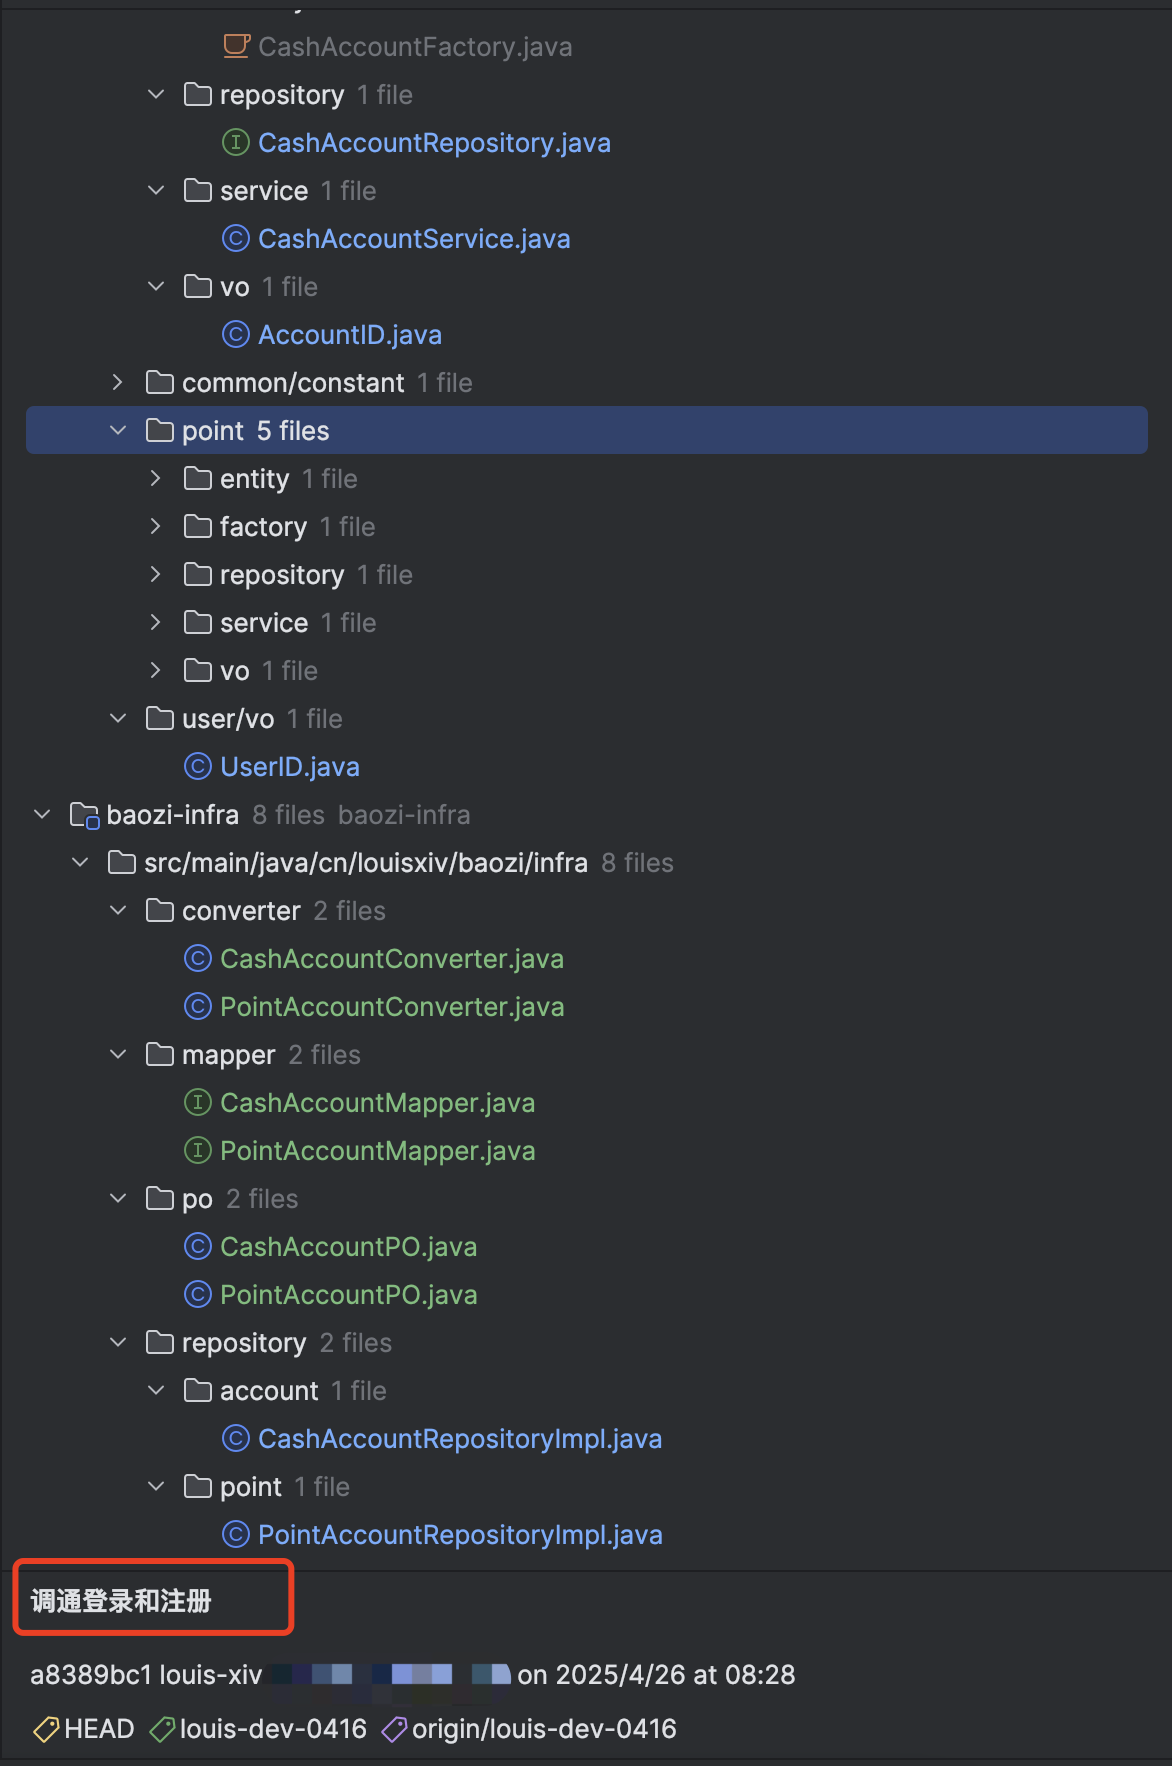Click the origin/louis-dev-0416 remote tag icon

click(394, 1729)
